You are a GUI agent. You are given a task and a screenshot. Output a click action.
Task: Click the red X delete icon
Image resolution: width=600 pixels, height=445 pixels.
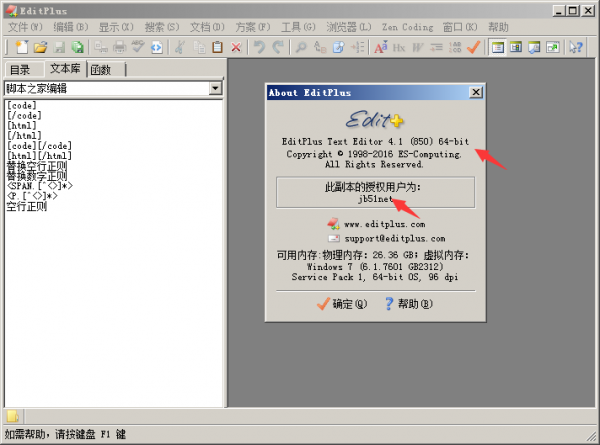(x=236, y=47)
